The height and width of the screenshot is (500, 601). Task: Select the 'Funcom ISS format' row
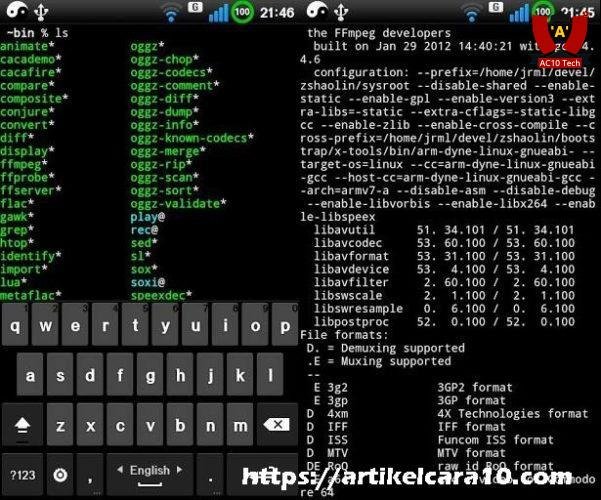(430, 440)
